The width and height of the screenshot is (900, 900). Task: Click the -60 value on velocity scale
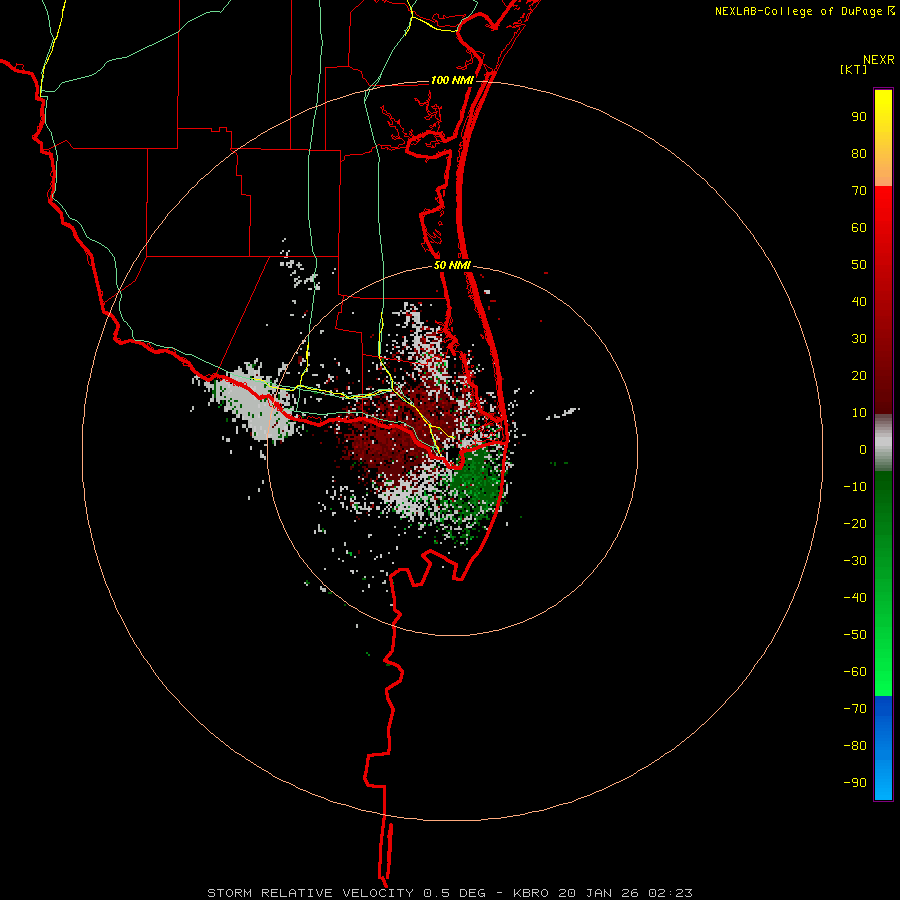(855, 672)
